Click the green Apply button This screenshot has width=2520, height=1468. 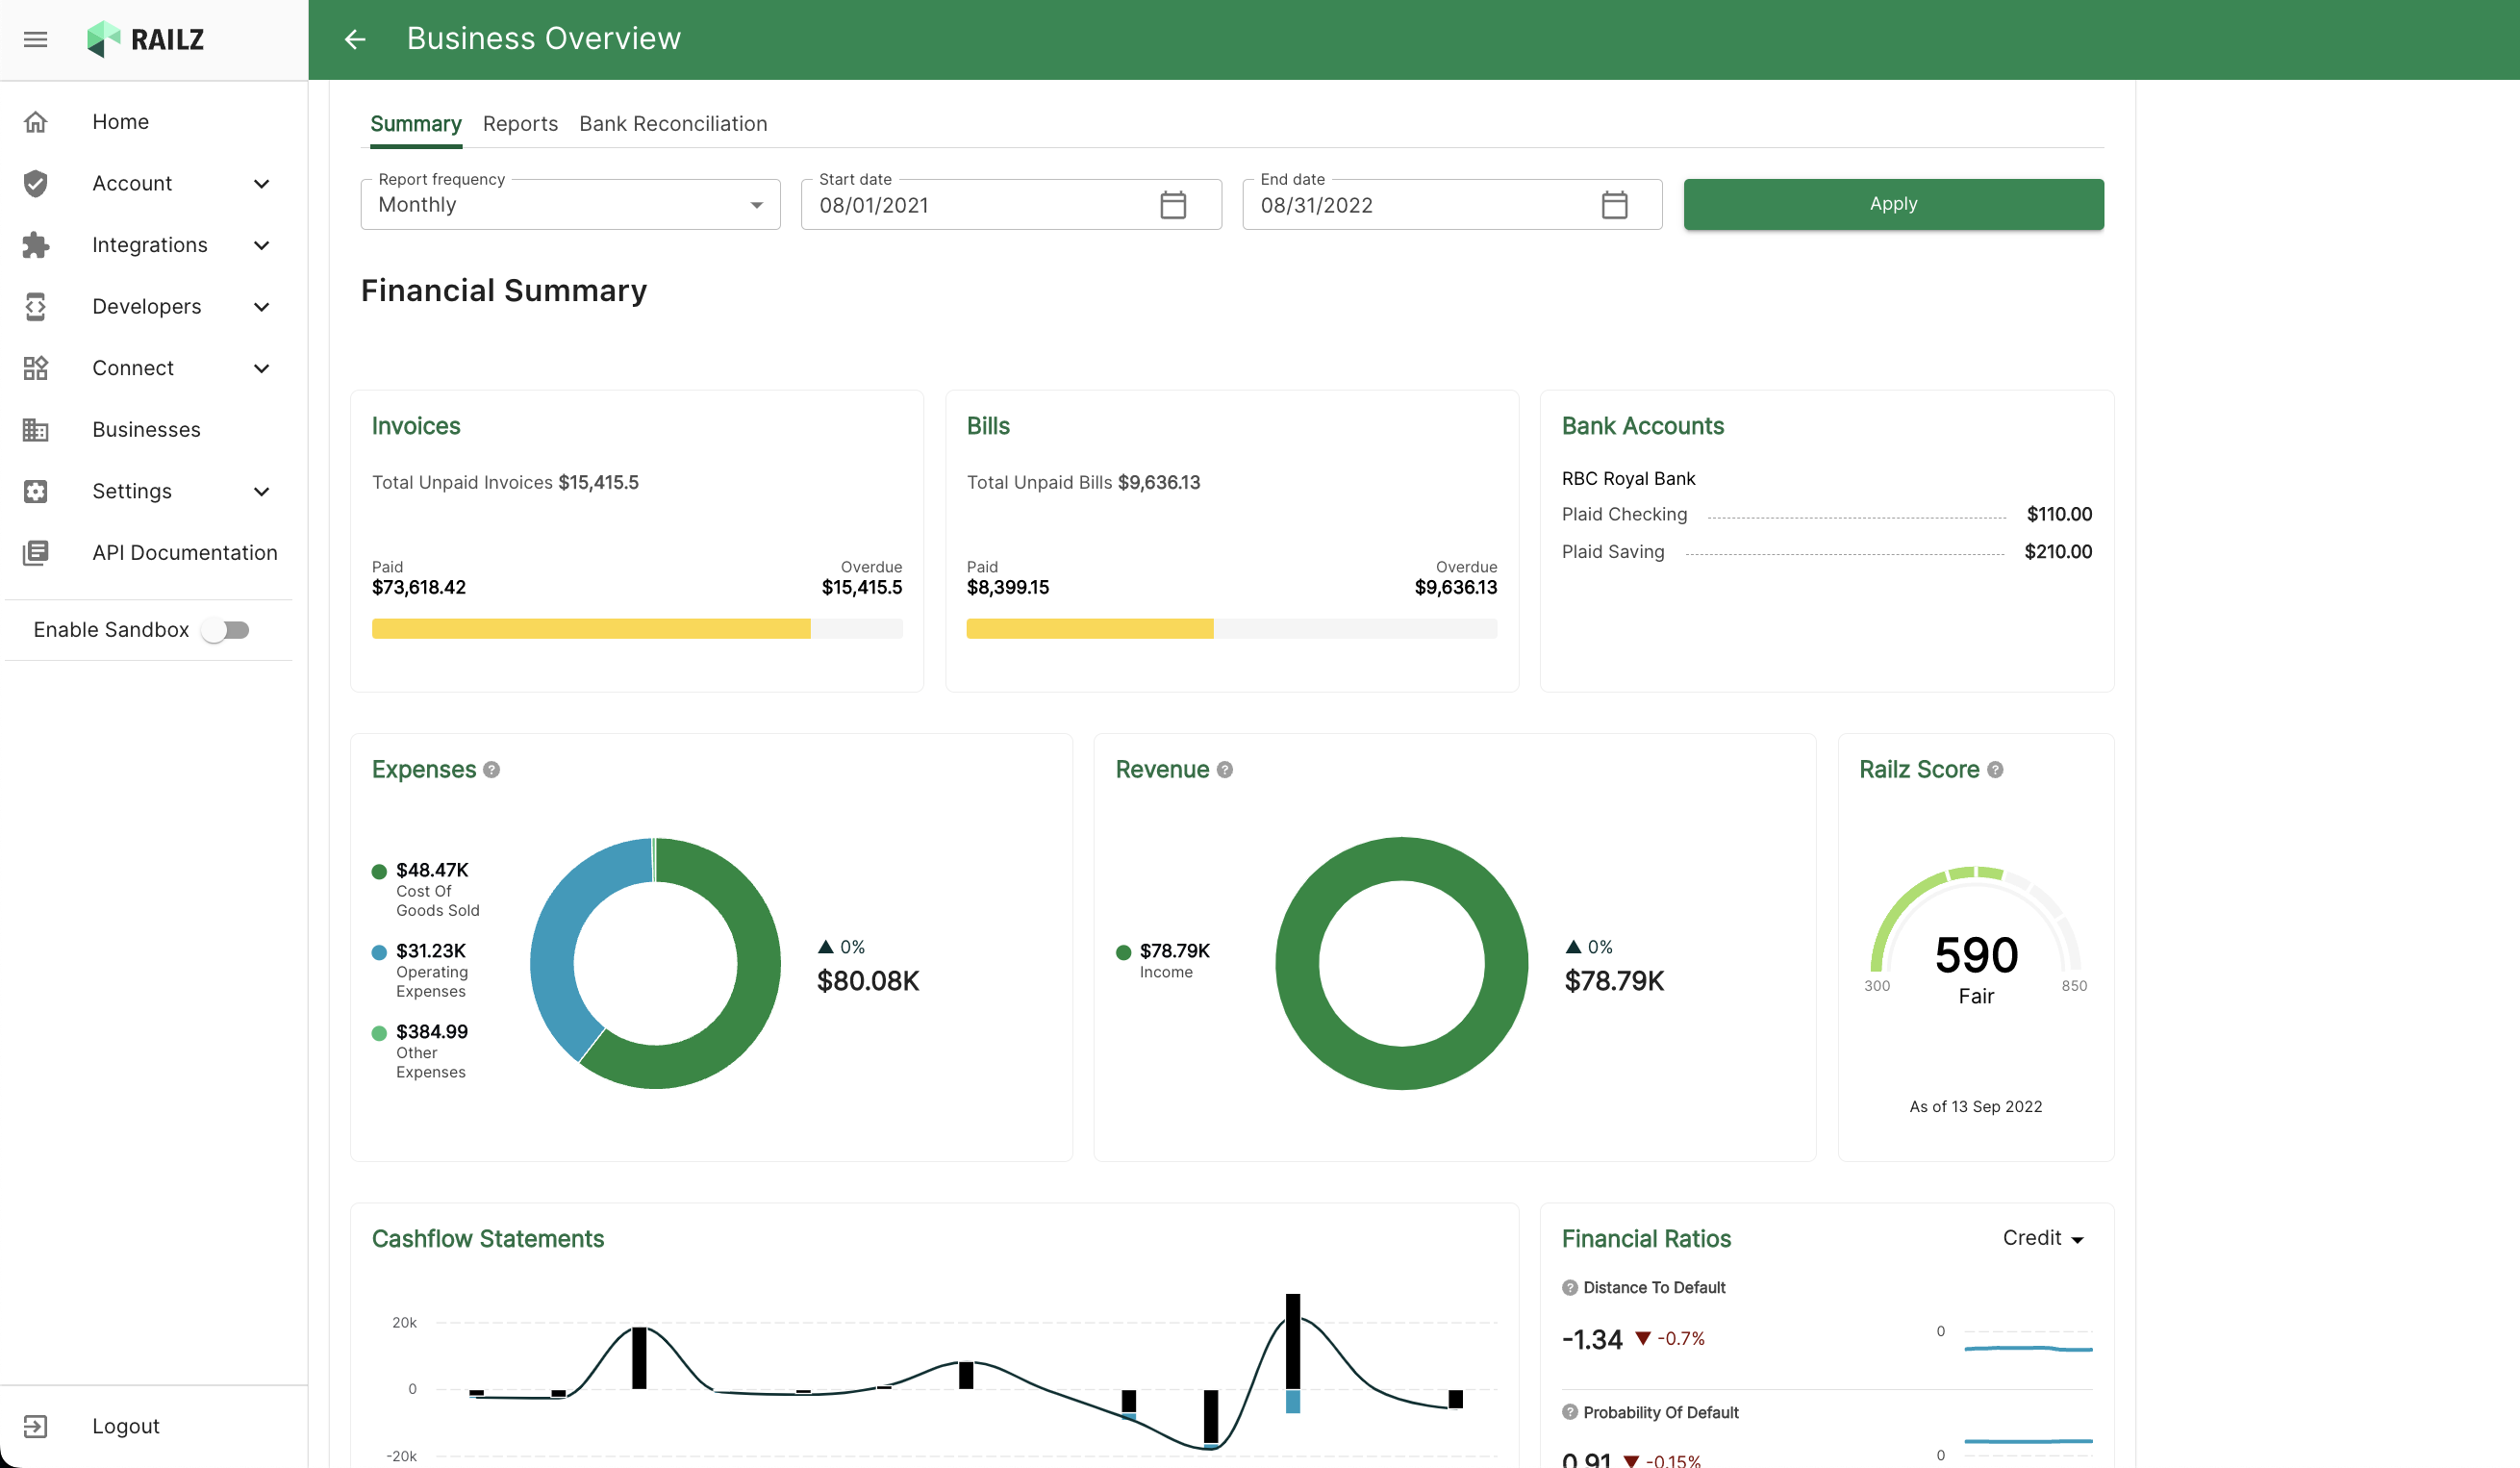click(1893, 204)
